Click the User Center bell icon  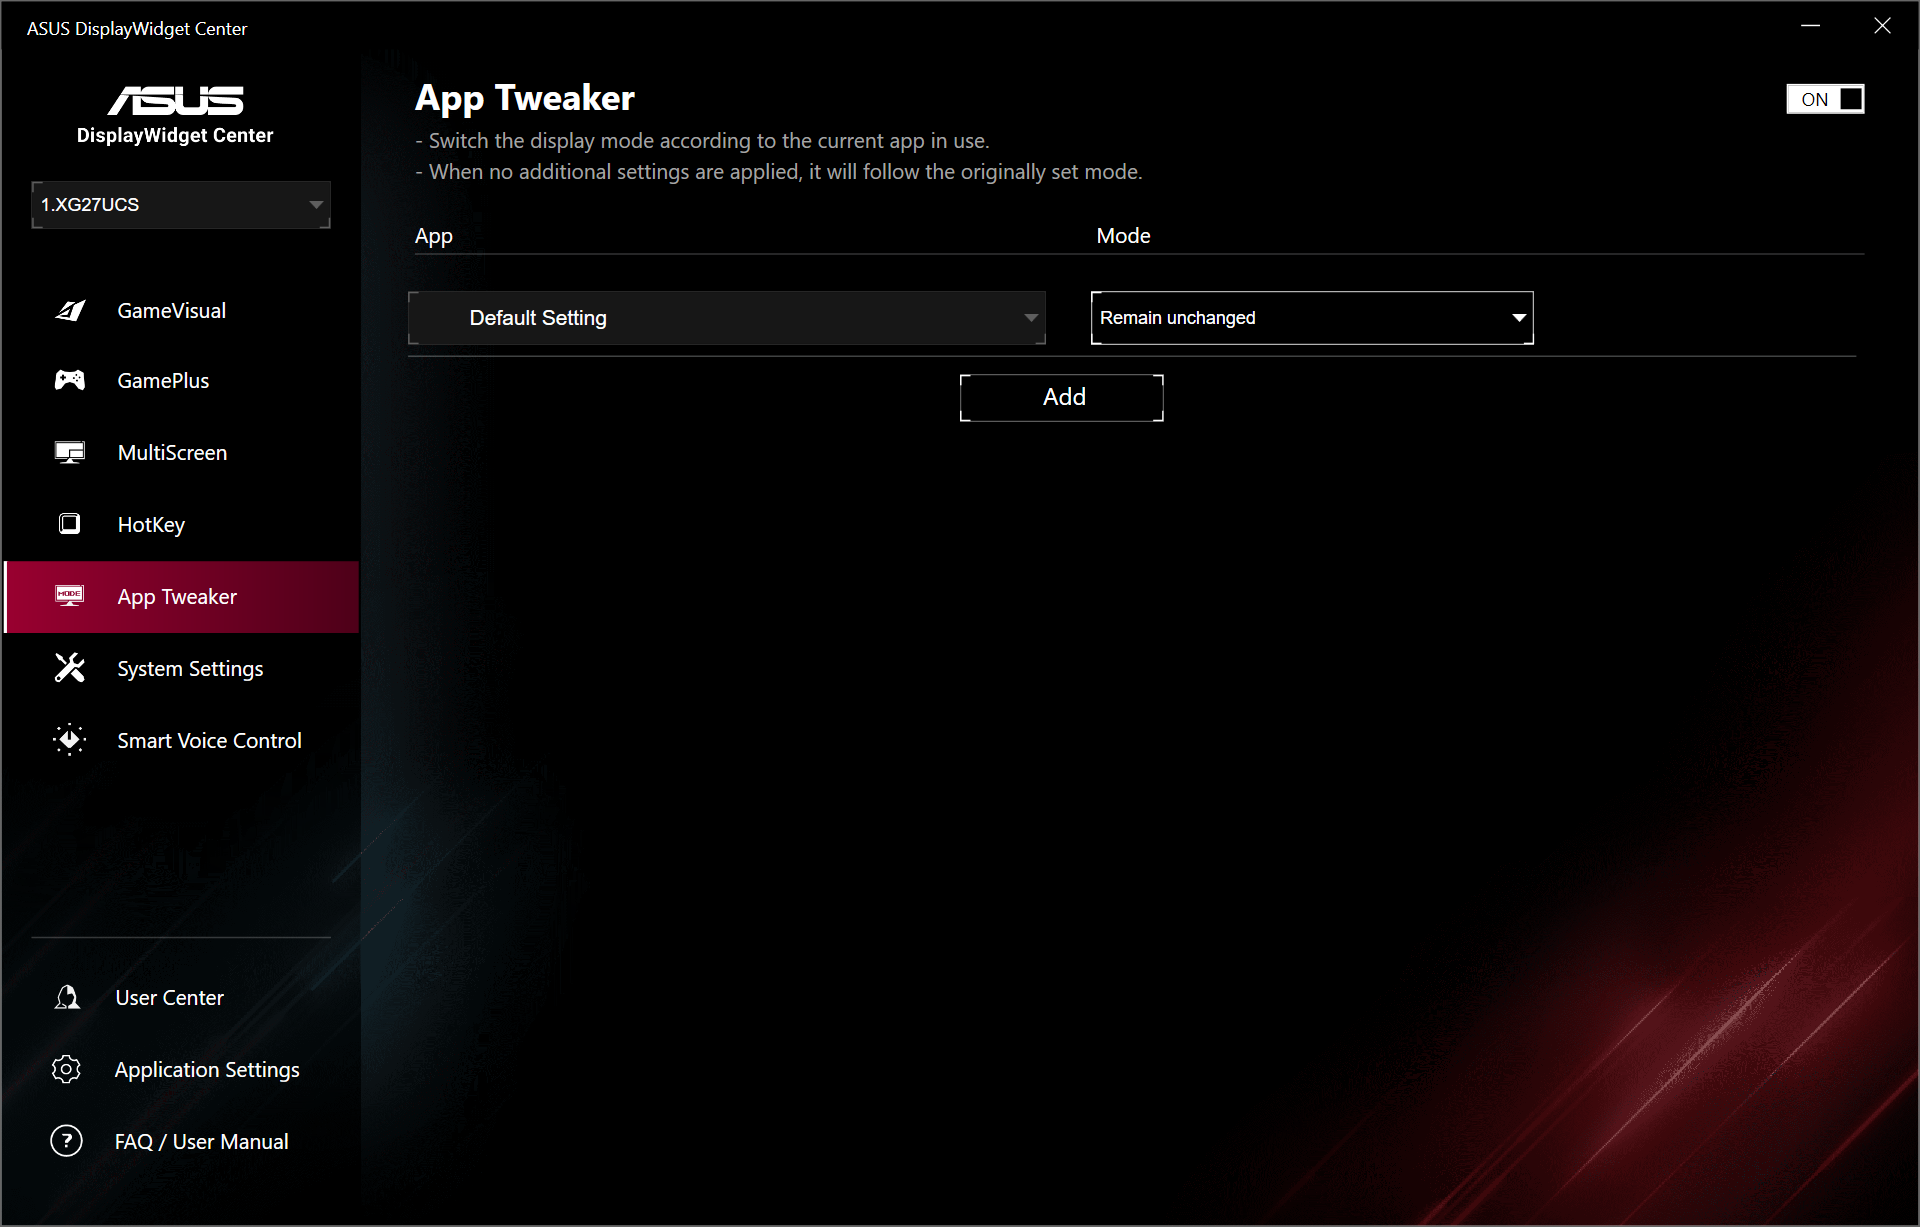pos(67,997)
